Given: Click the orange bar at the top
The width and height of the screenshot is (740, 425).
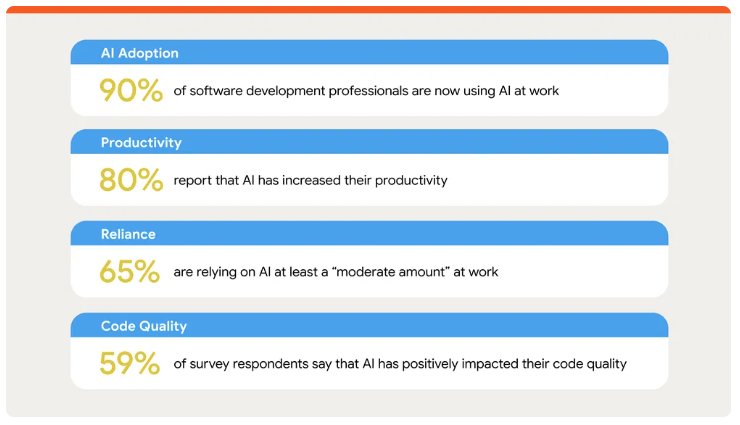Looking at the screenshot, I should (x=369, y=9).
